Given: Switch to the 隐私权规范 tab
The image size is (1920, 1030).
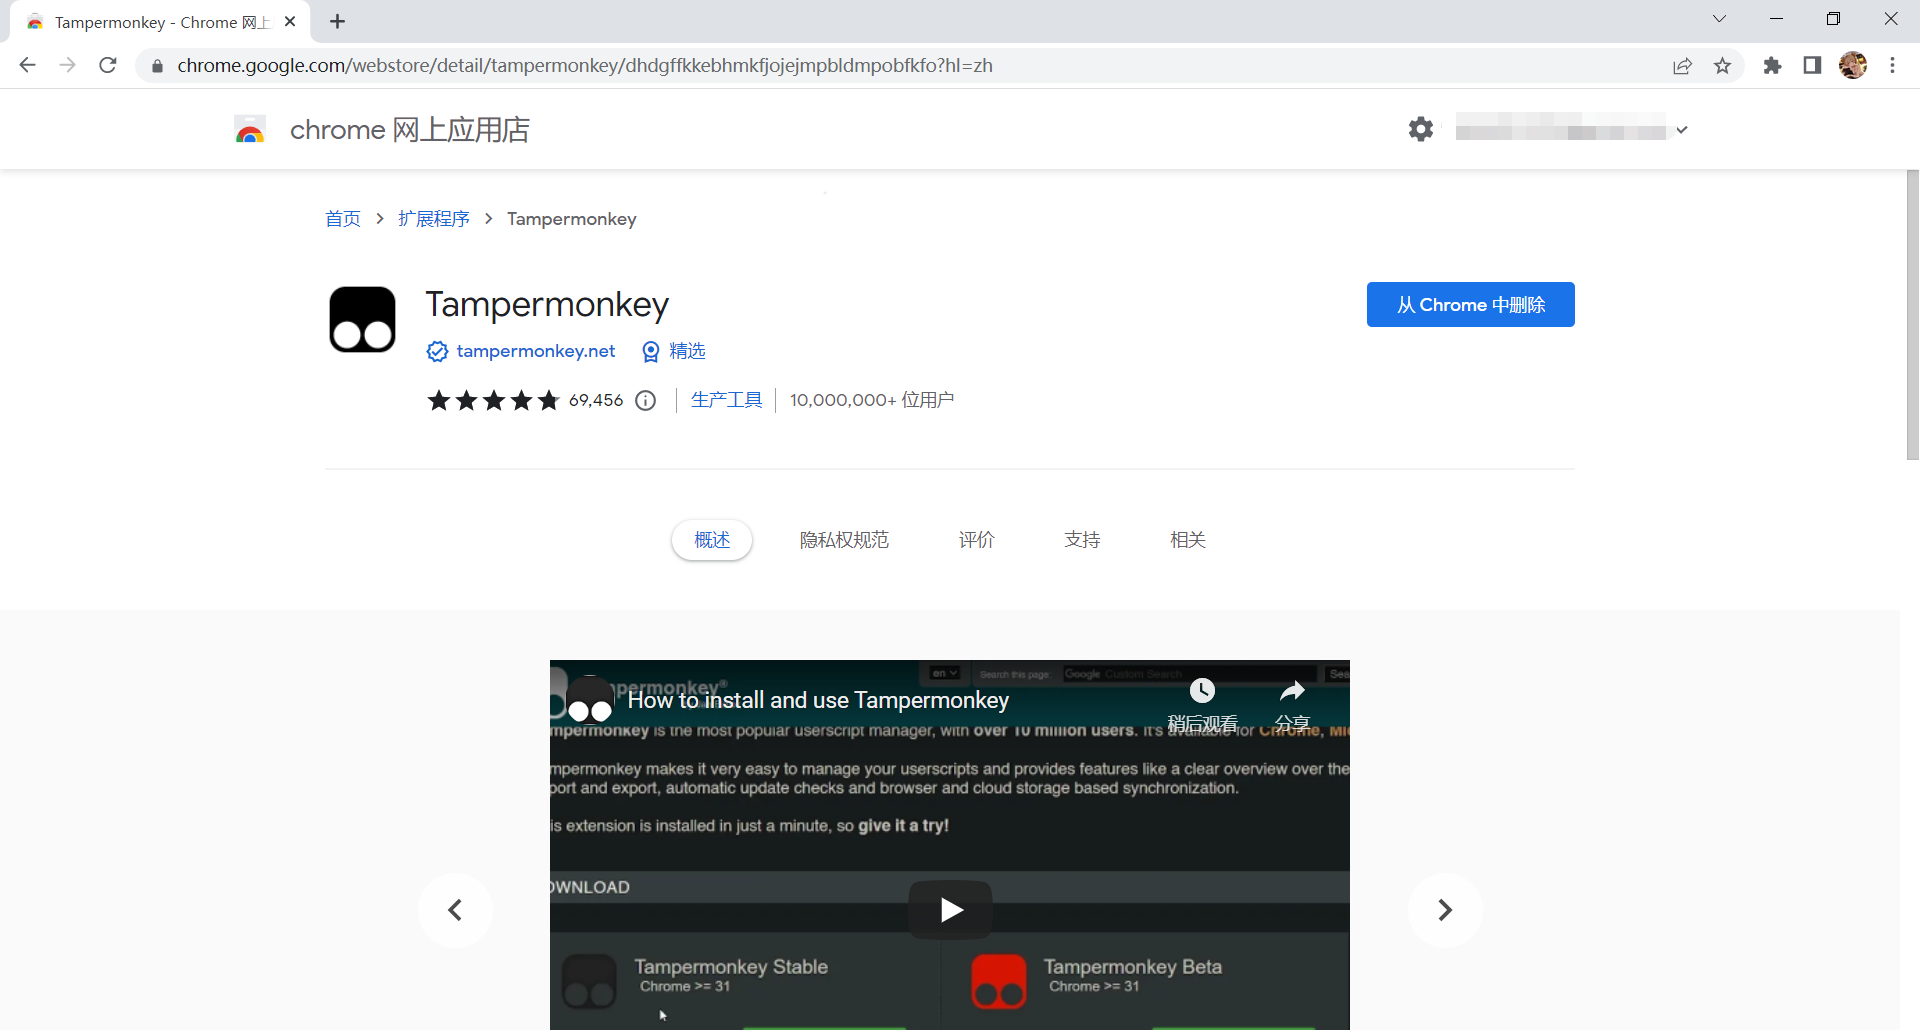Looking at the screenshot, I should (844, 540).
